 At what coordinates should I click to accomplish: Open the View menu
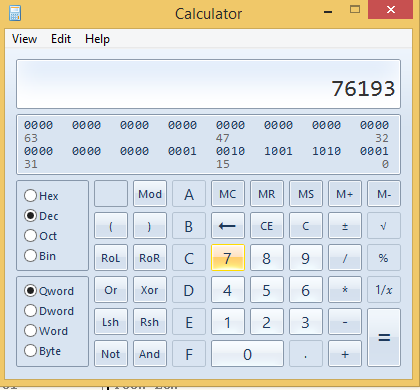pos(24,39)
